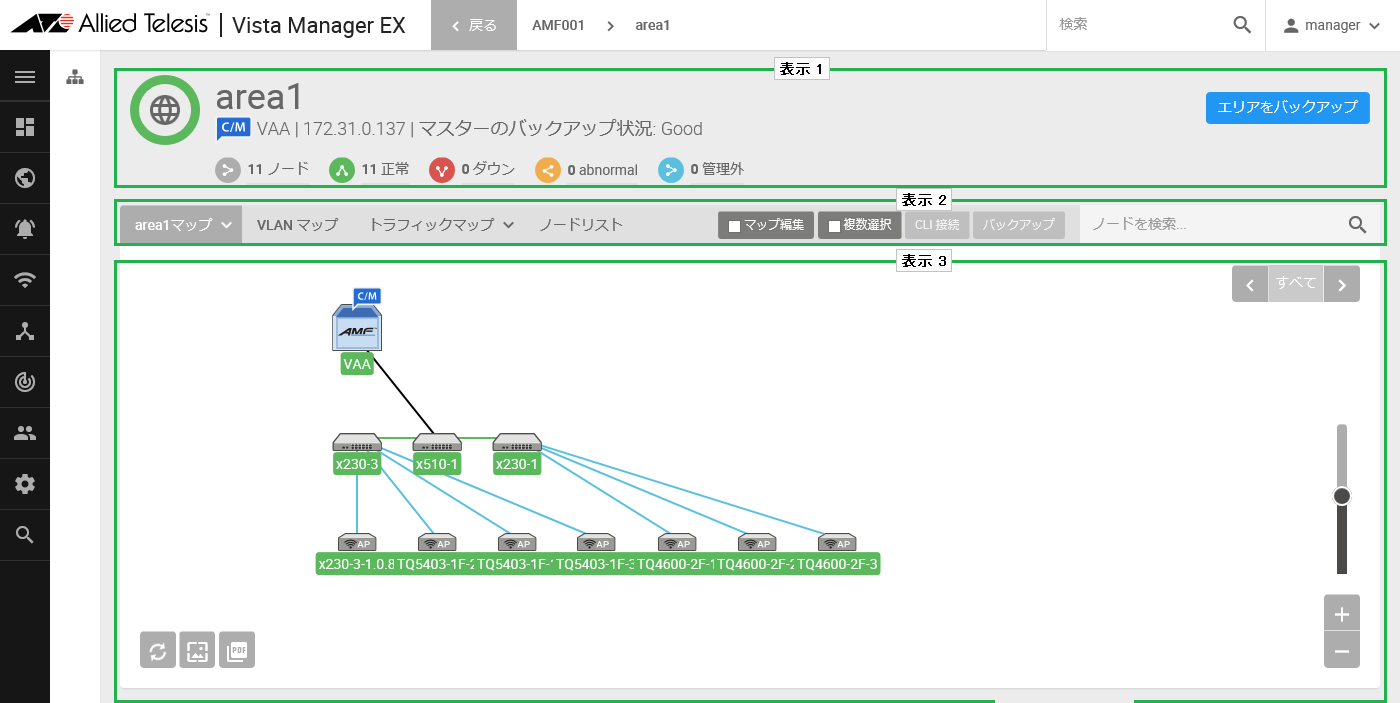The image size is (1400, 703).
Task: Open the hamburger menu in sidebar
Action: (x=25, y=77)
